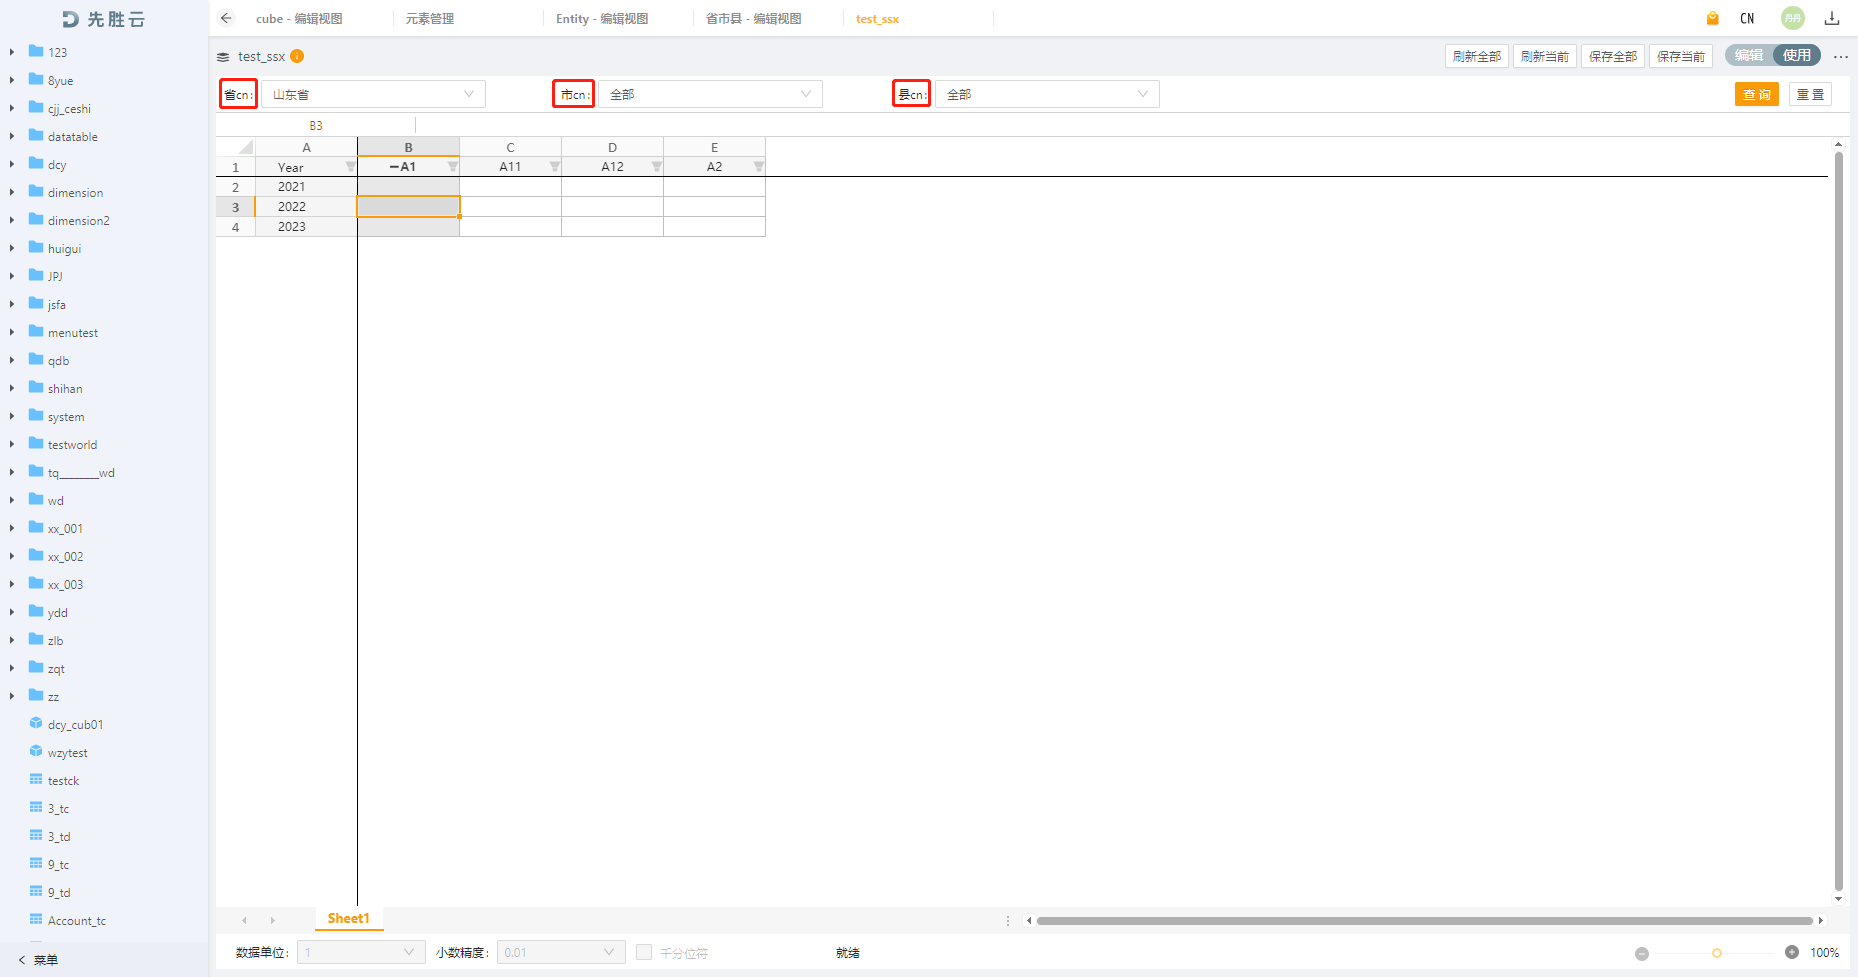Click the 刷新当前 button
This screenshot has width=1858, height=977.
[1545, 56]
